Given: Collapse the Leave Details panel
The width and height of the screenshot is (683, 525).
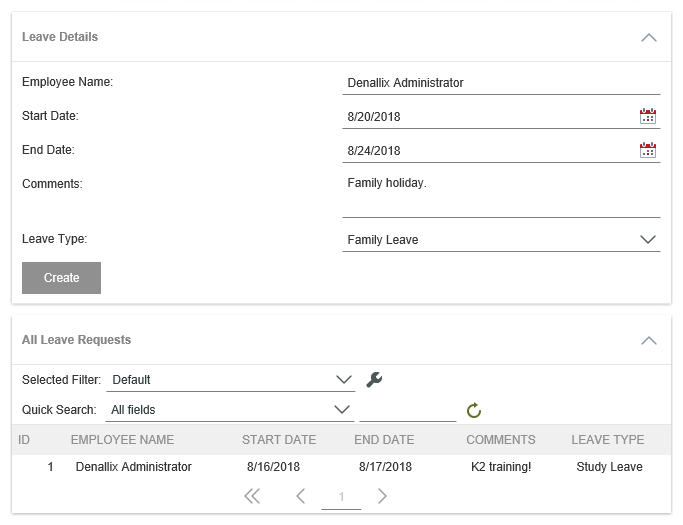Looking at the screenshot, I should coord(648,38).
